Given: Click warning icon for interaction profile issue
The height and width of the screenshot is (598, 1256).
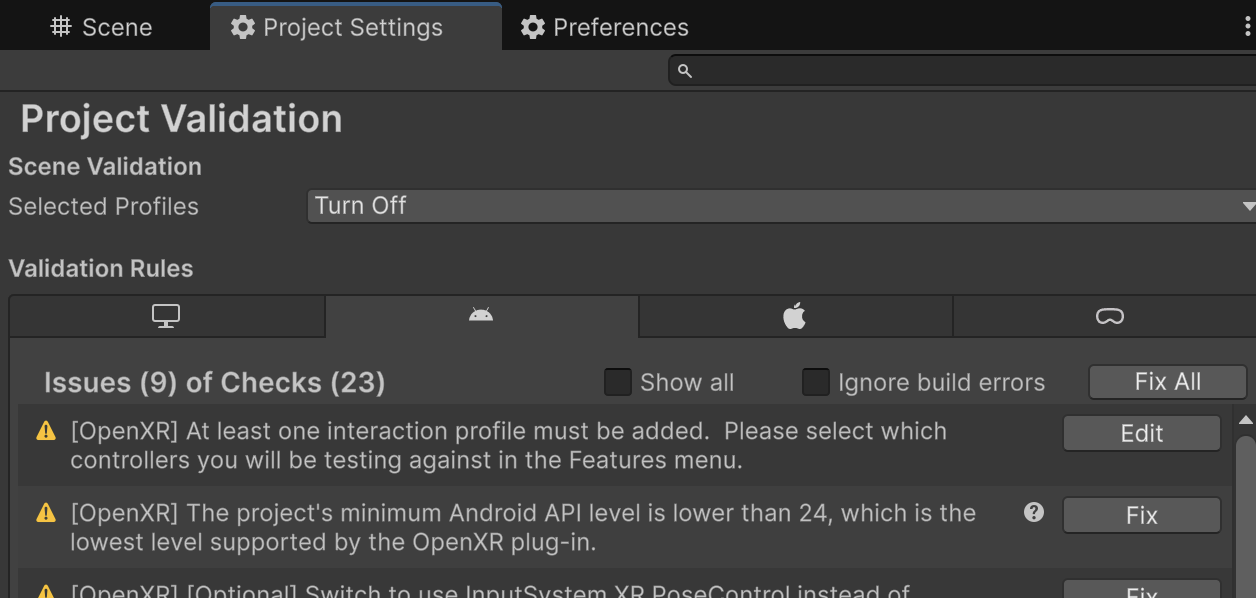Looking at the screenshot, I should 46,432.
